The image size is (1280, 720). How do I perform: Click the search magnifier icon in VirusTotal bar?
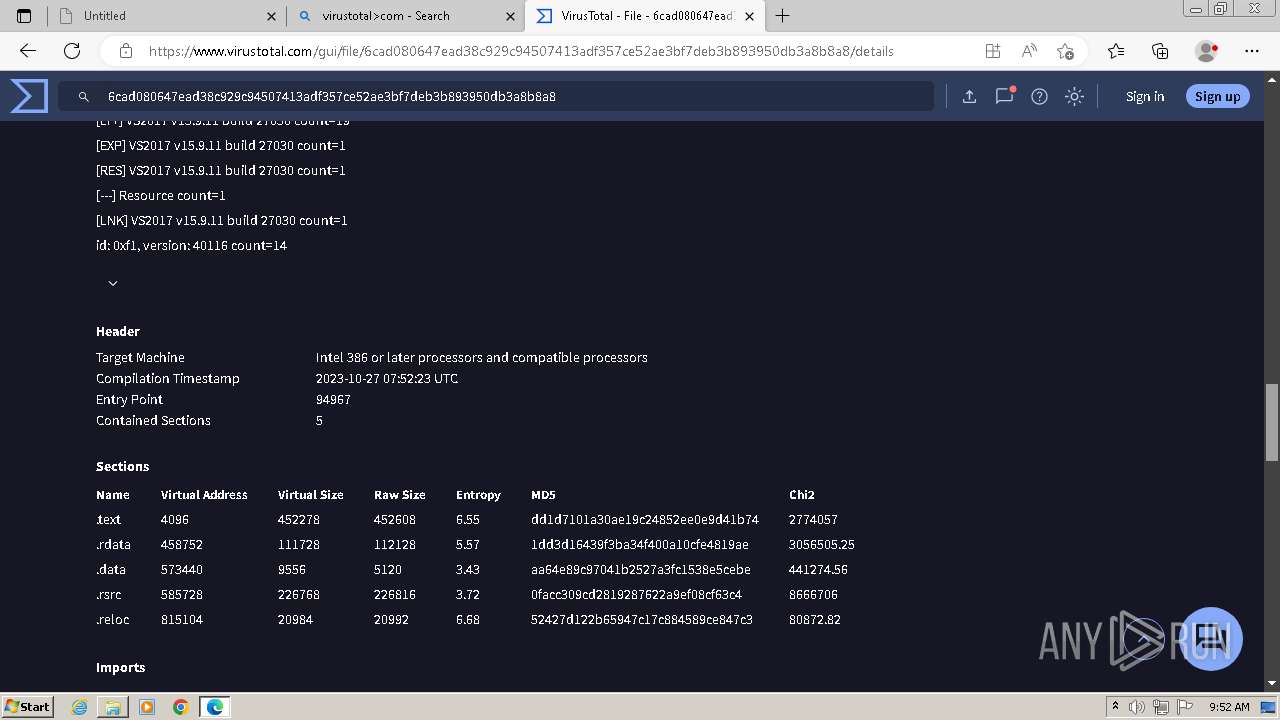point(84,97)
